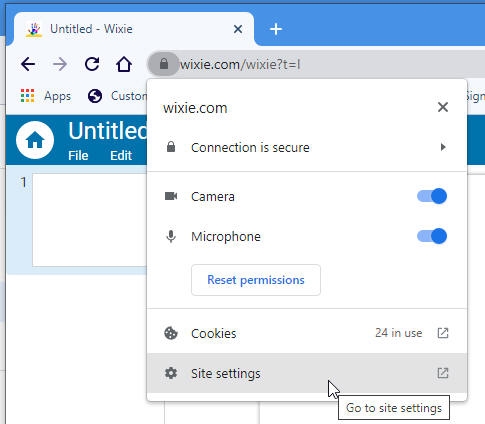
Task: Open the Apps grid bookmark icon
Action: point(27,96)
